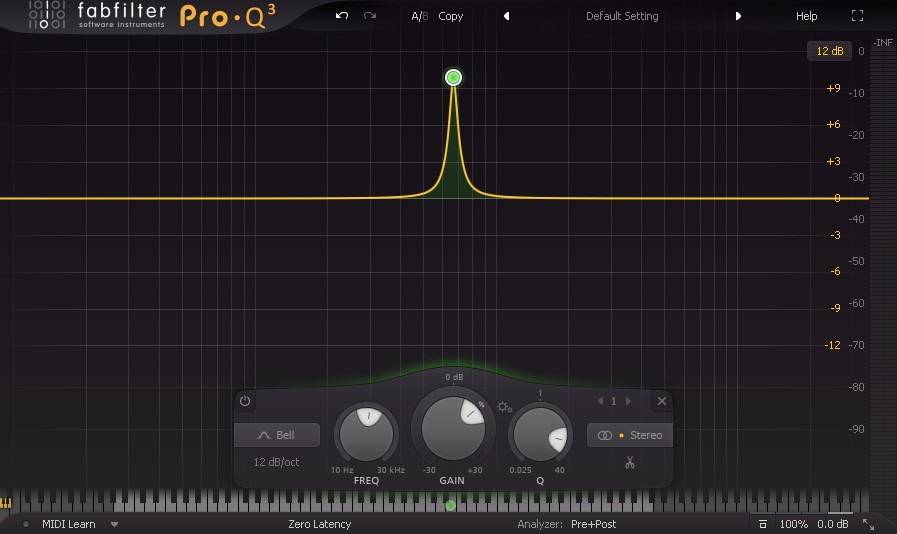Click the 0.0 dB output gain value
Screen dimensions: 897x534
pos(832,524)
